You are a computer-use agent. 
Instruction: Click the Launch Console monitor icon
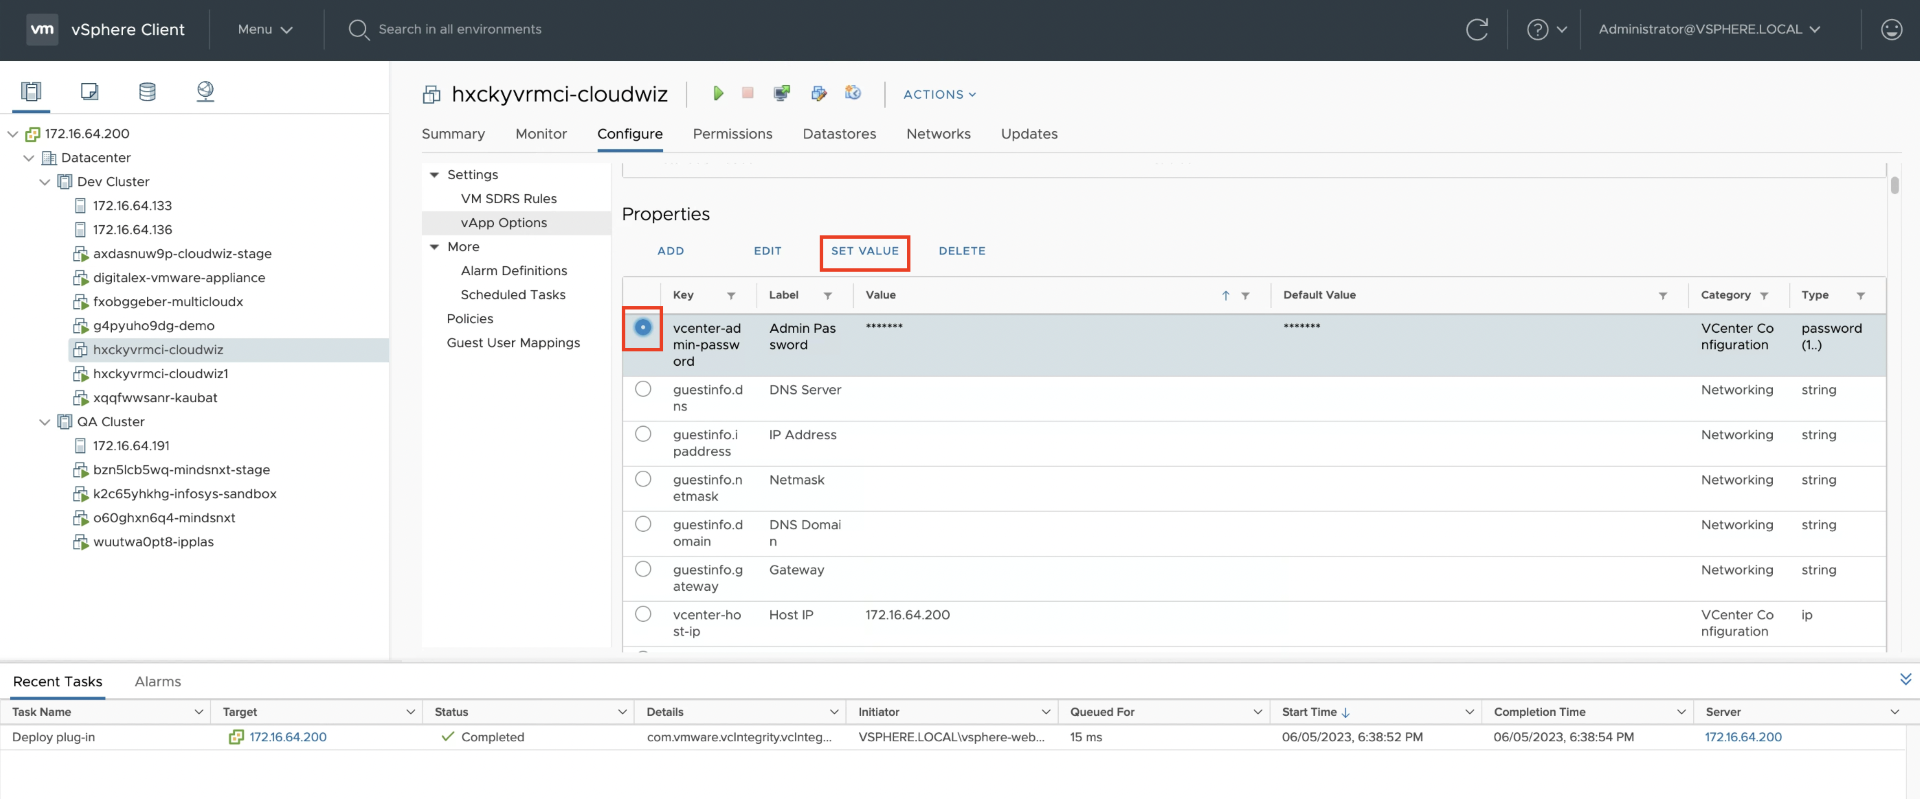coord(782,93)
